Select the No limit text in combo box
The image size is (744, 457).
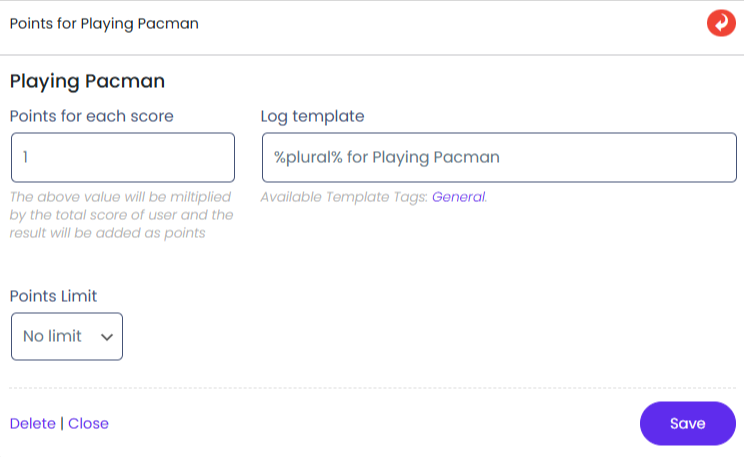tap(52, 336)
